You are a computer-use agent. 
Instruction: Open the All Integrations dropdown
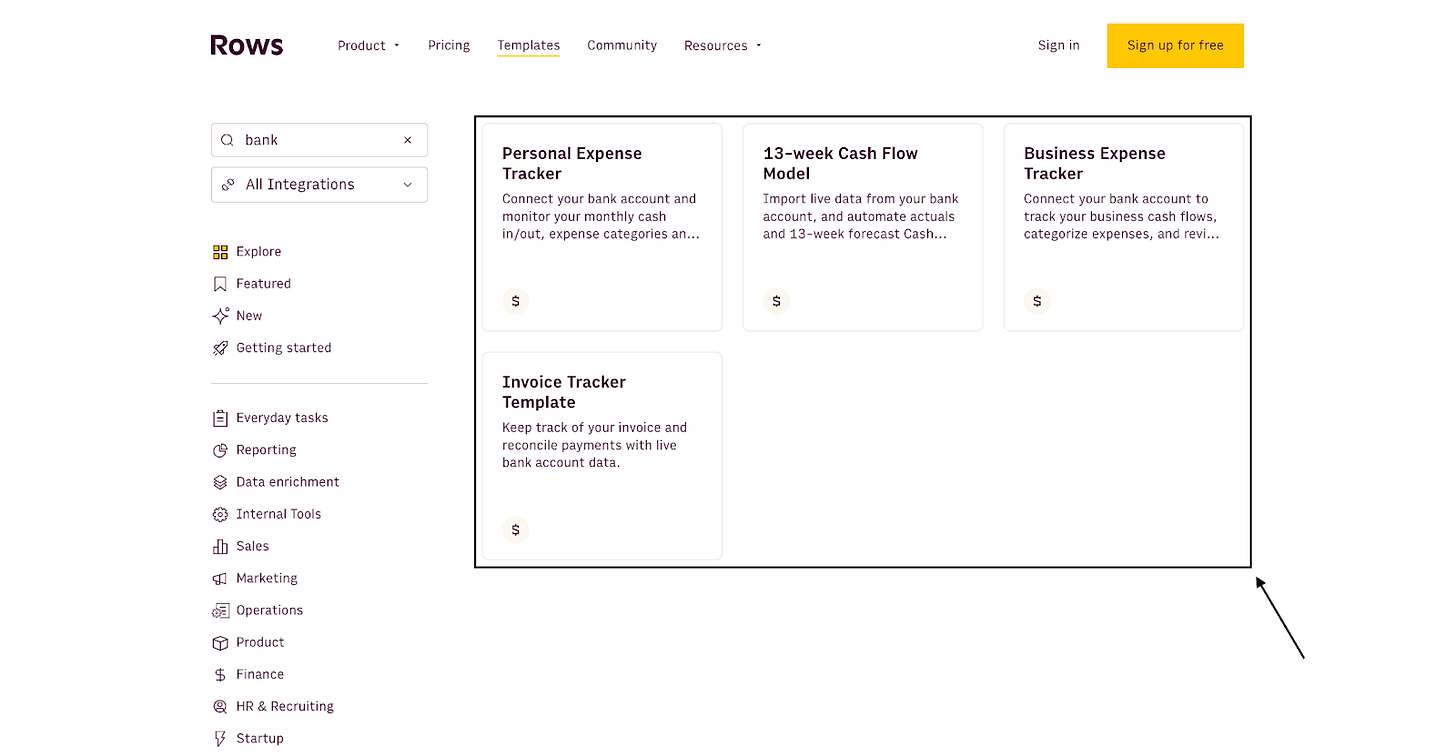319,184
